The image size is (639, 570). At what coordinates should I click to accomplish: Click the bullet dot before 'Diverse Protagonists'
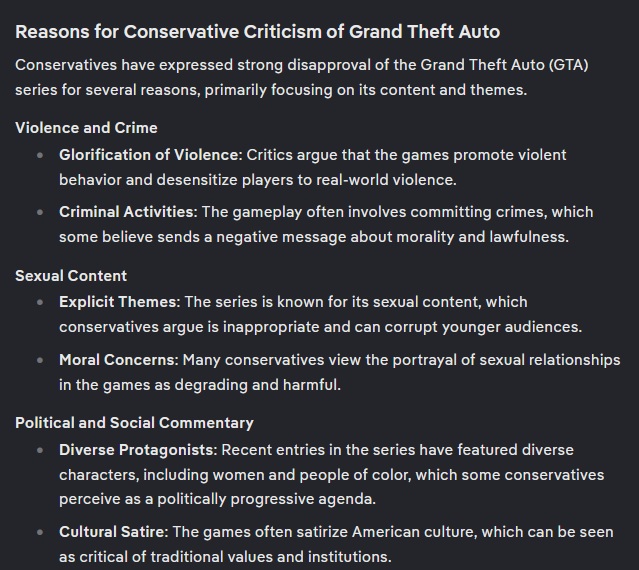[40, 450]
